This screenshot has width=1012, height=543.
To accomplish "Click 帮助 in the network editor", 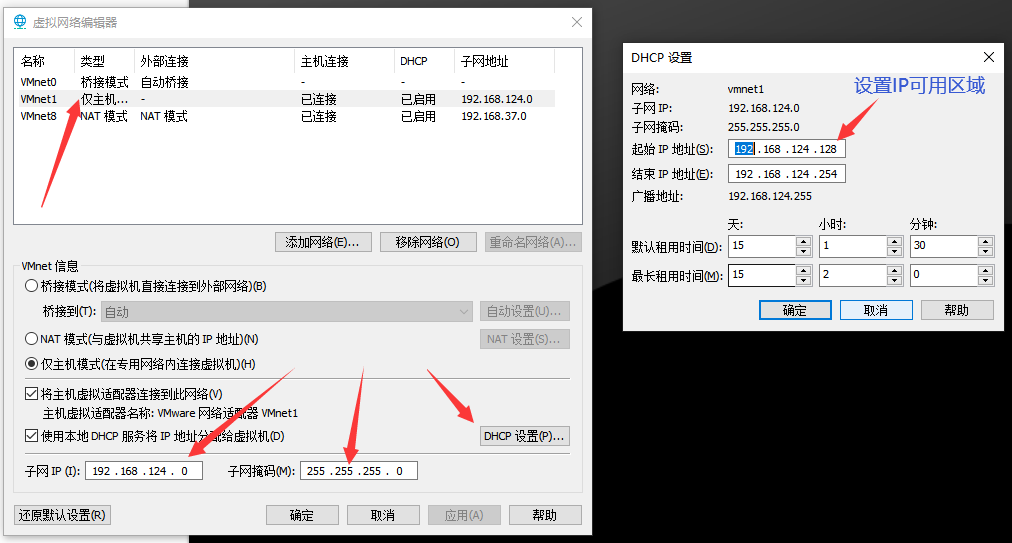I will (545, 515).
